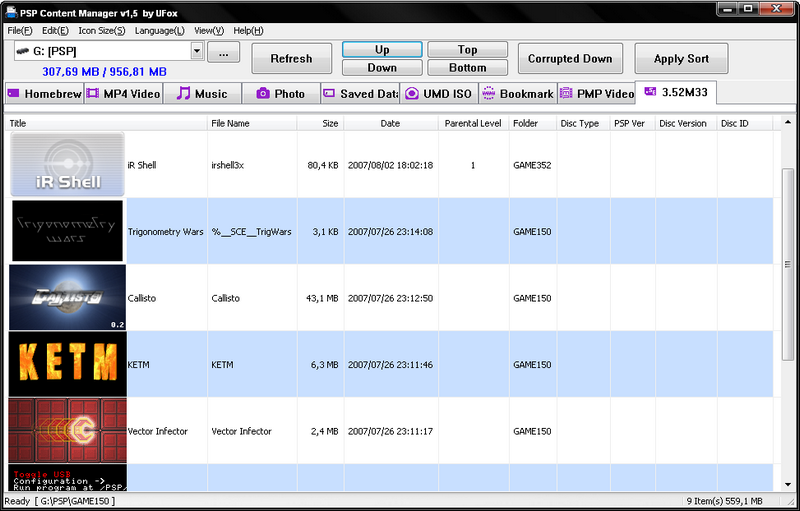Screen dimensions: 800x511
Task: Sort by the File Name column header
Action: (252, 123)
